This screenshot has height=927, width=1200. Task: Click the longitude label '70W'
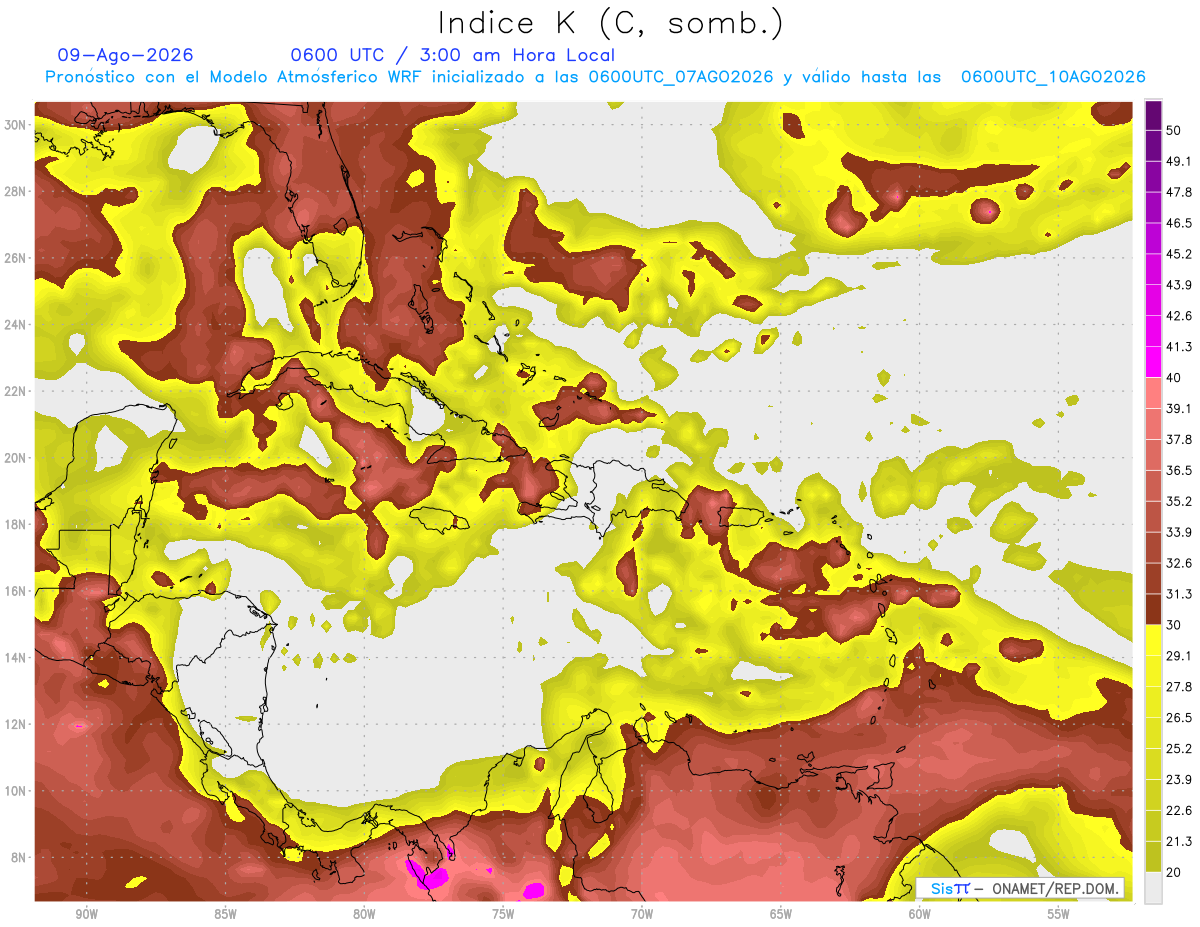642,914
